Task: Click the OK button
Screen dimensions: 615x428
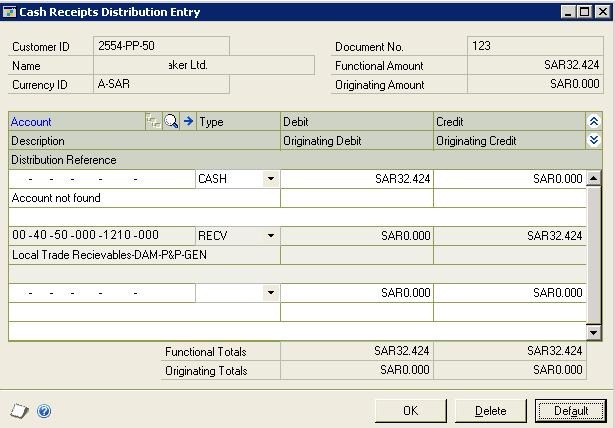Action: pos(411,411)
